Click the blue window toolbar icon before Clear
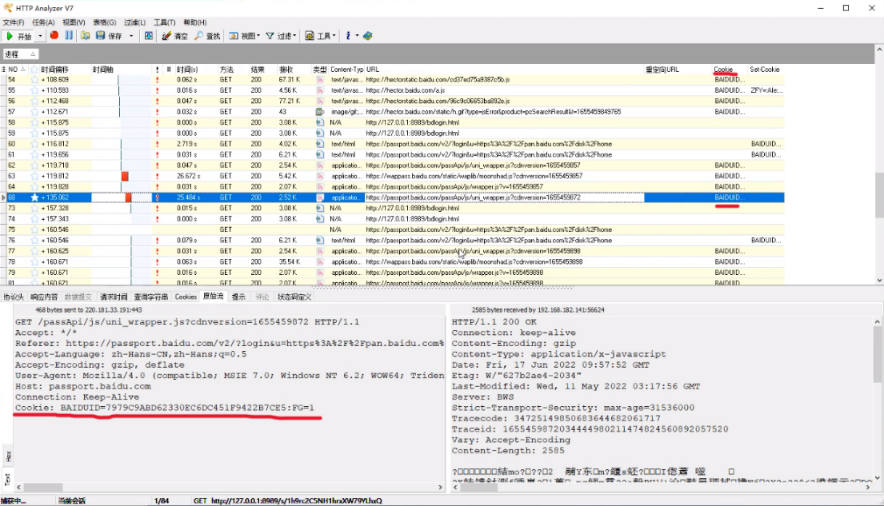The height and width of the screenshot is (506, 884). pos(149,35)
